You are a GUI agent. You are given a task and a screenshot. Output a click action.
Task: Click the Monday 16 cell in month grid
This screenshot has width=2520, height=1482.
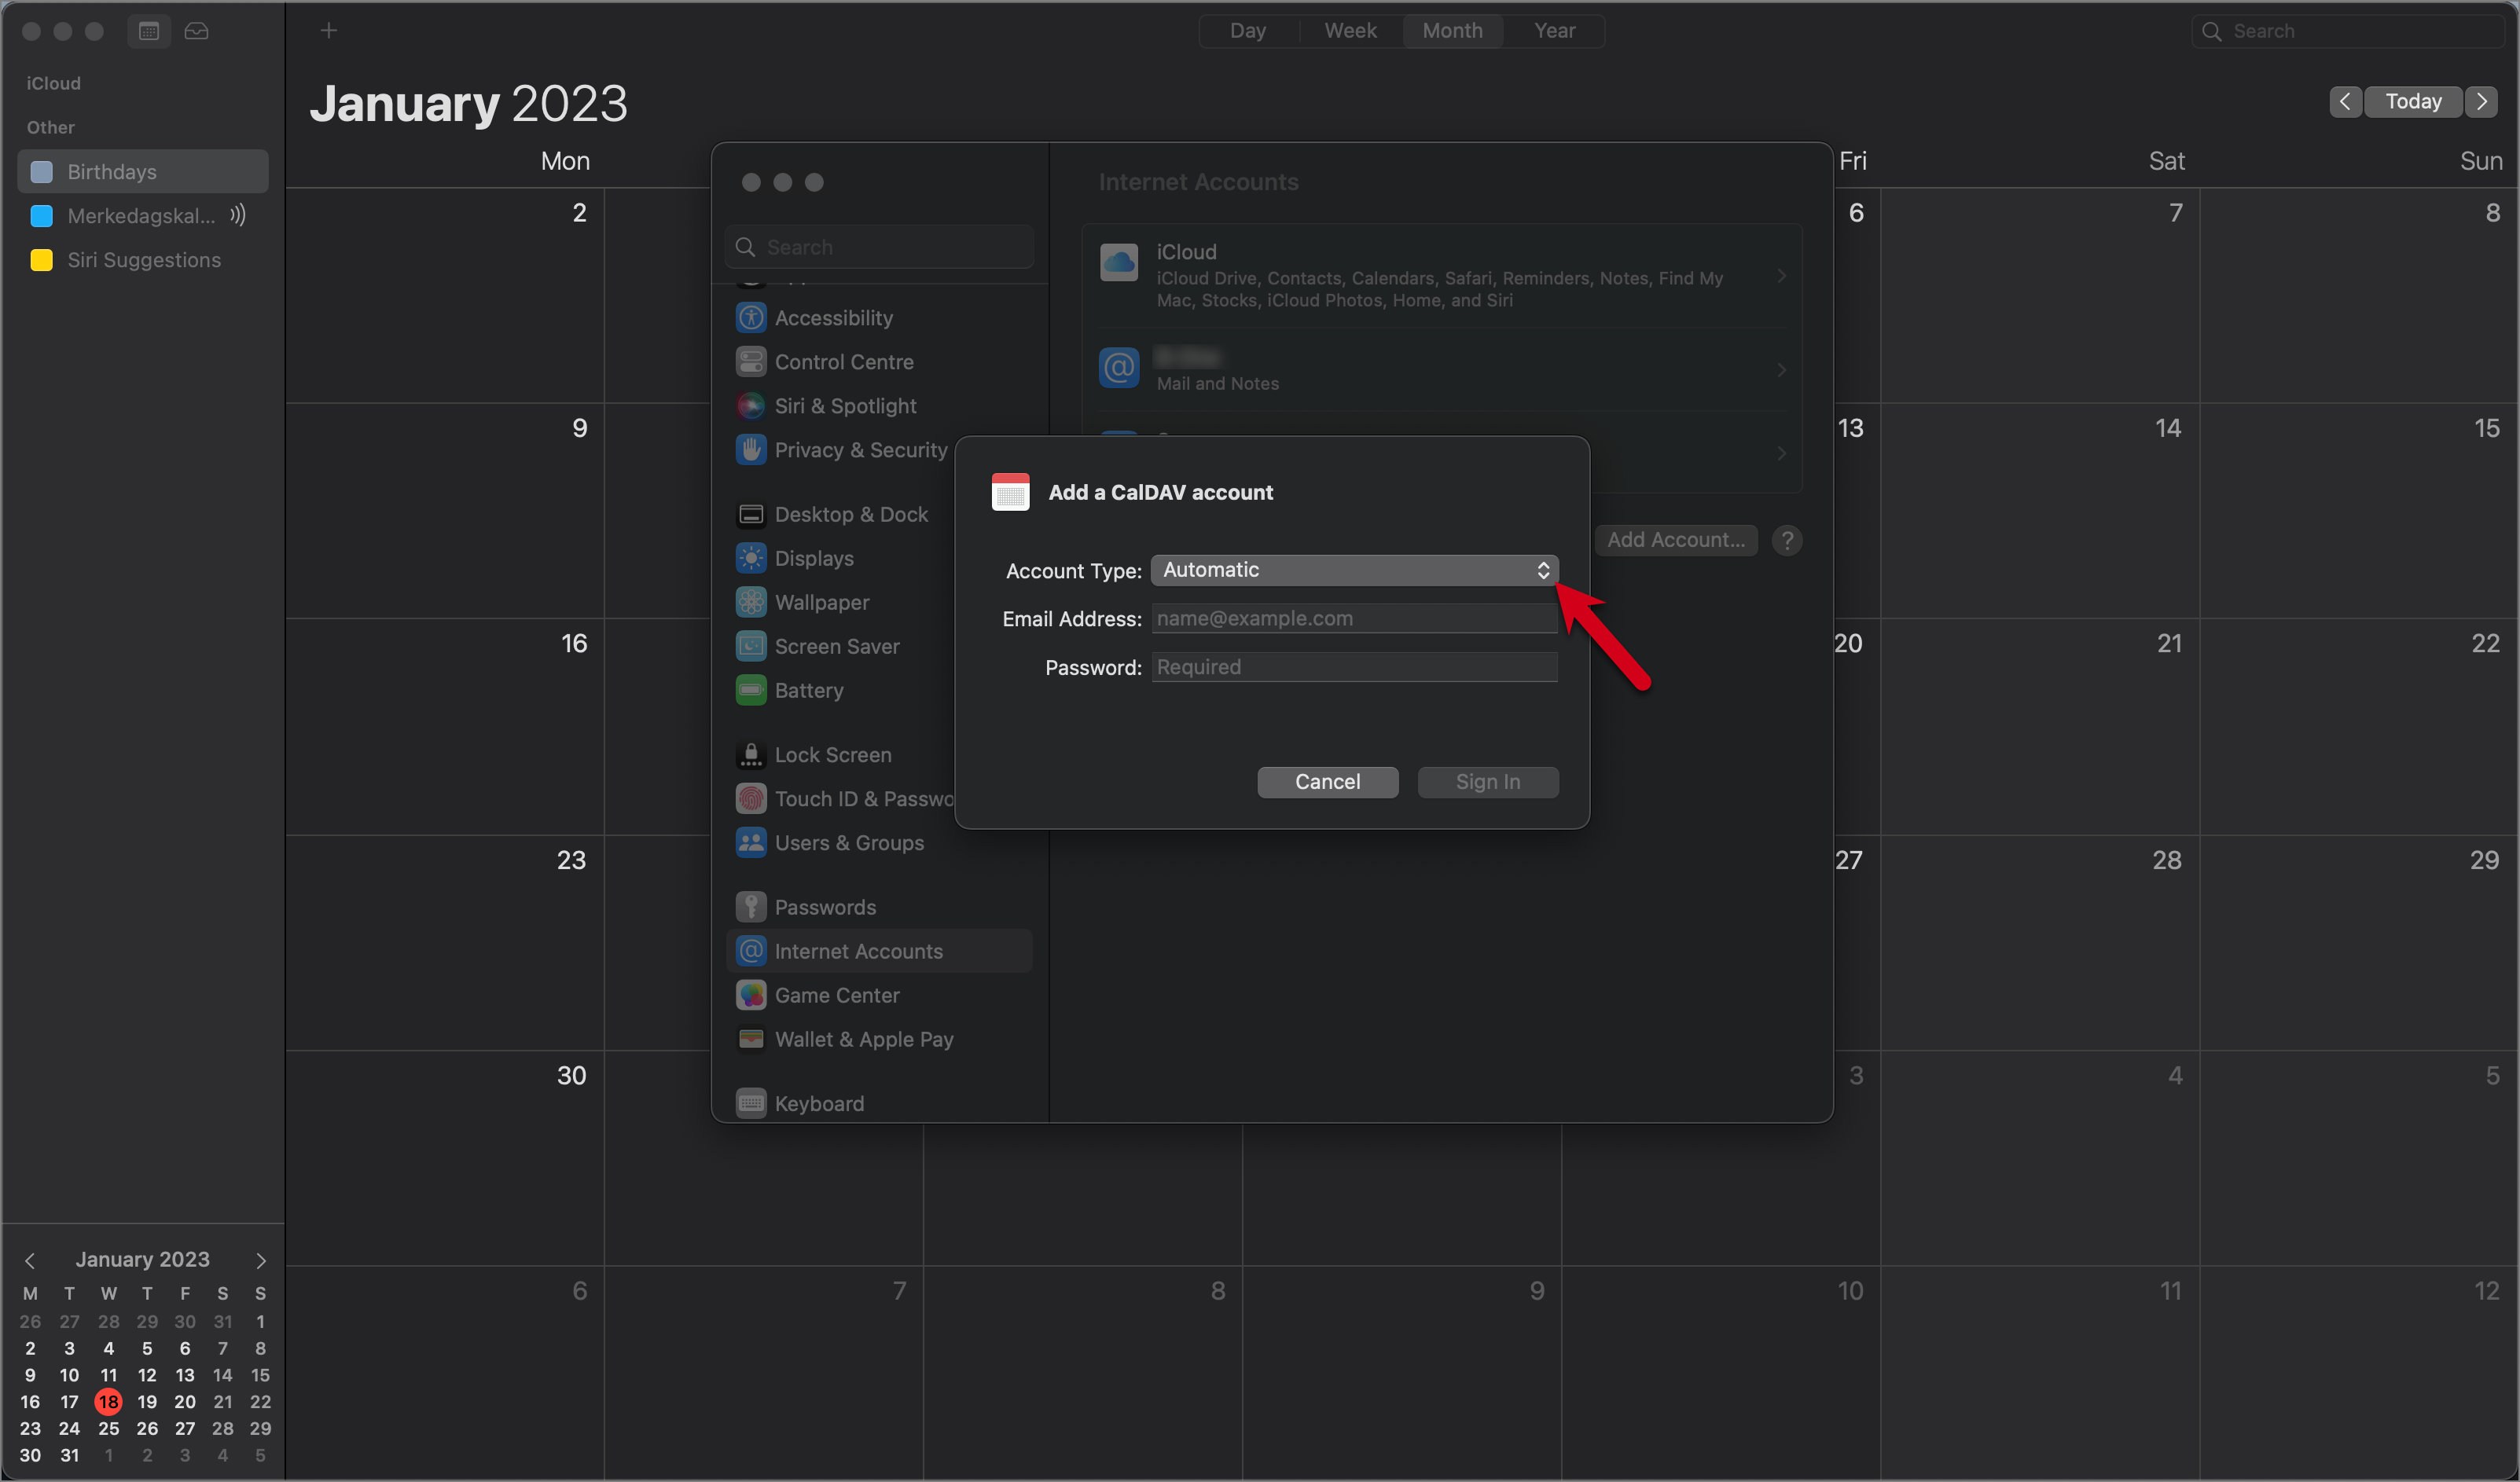coord(445,726)
